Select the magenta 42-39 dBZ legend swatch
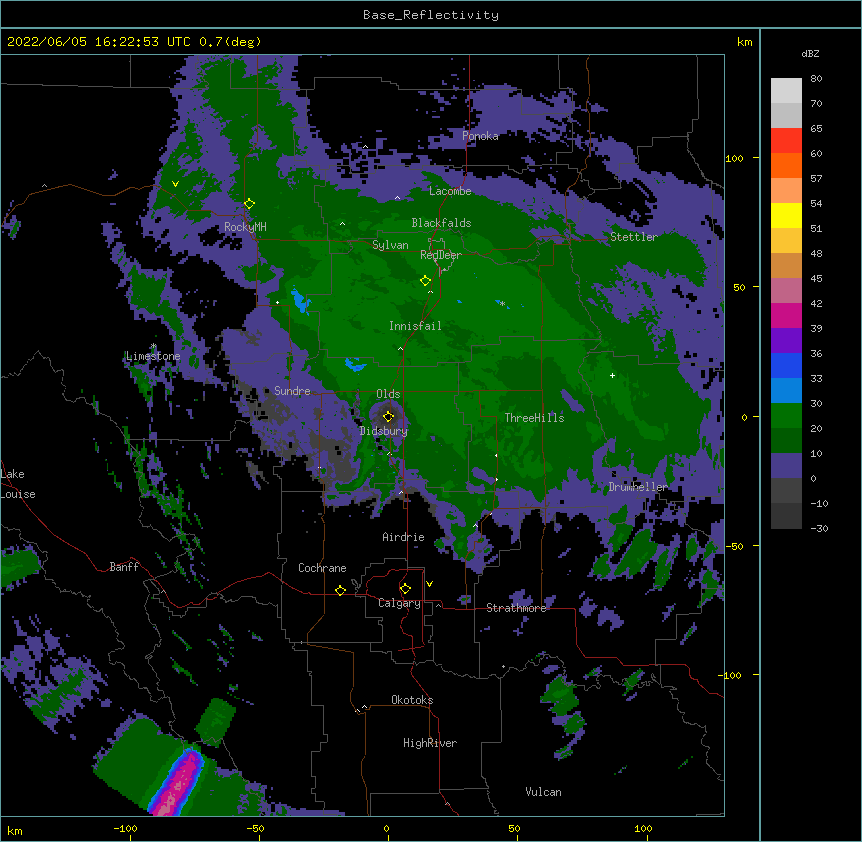This screenshot has width=862, height=842. [786, 315]
